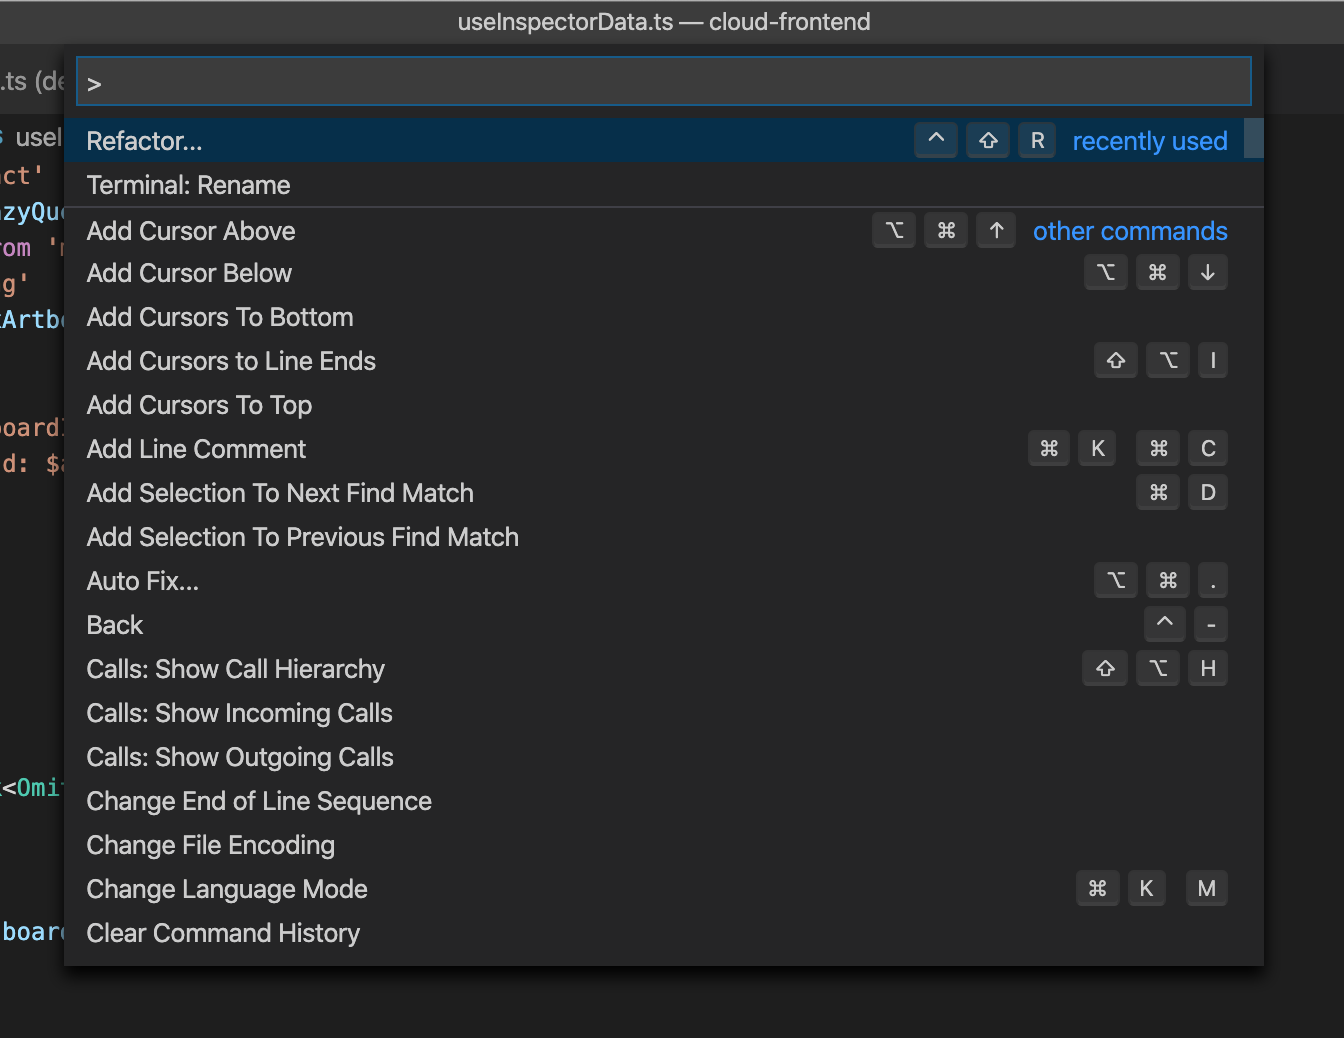The height and width of the screenshot is (1038, 1344).
Task: Click the D key badge for Add Selection To Next Find Match
Action: point(1207,492)
